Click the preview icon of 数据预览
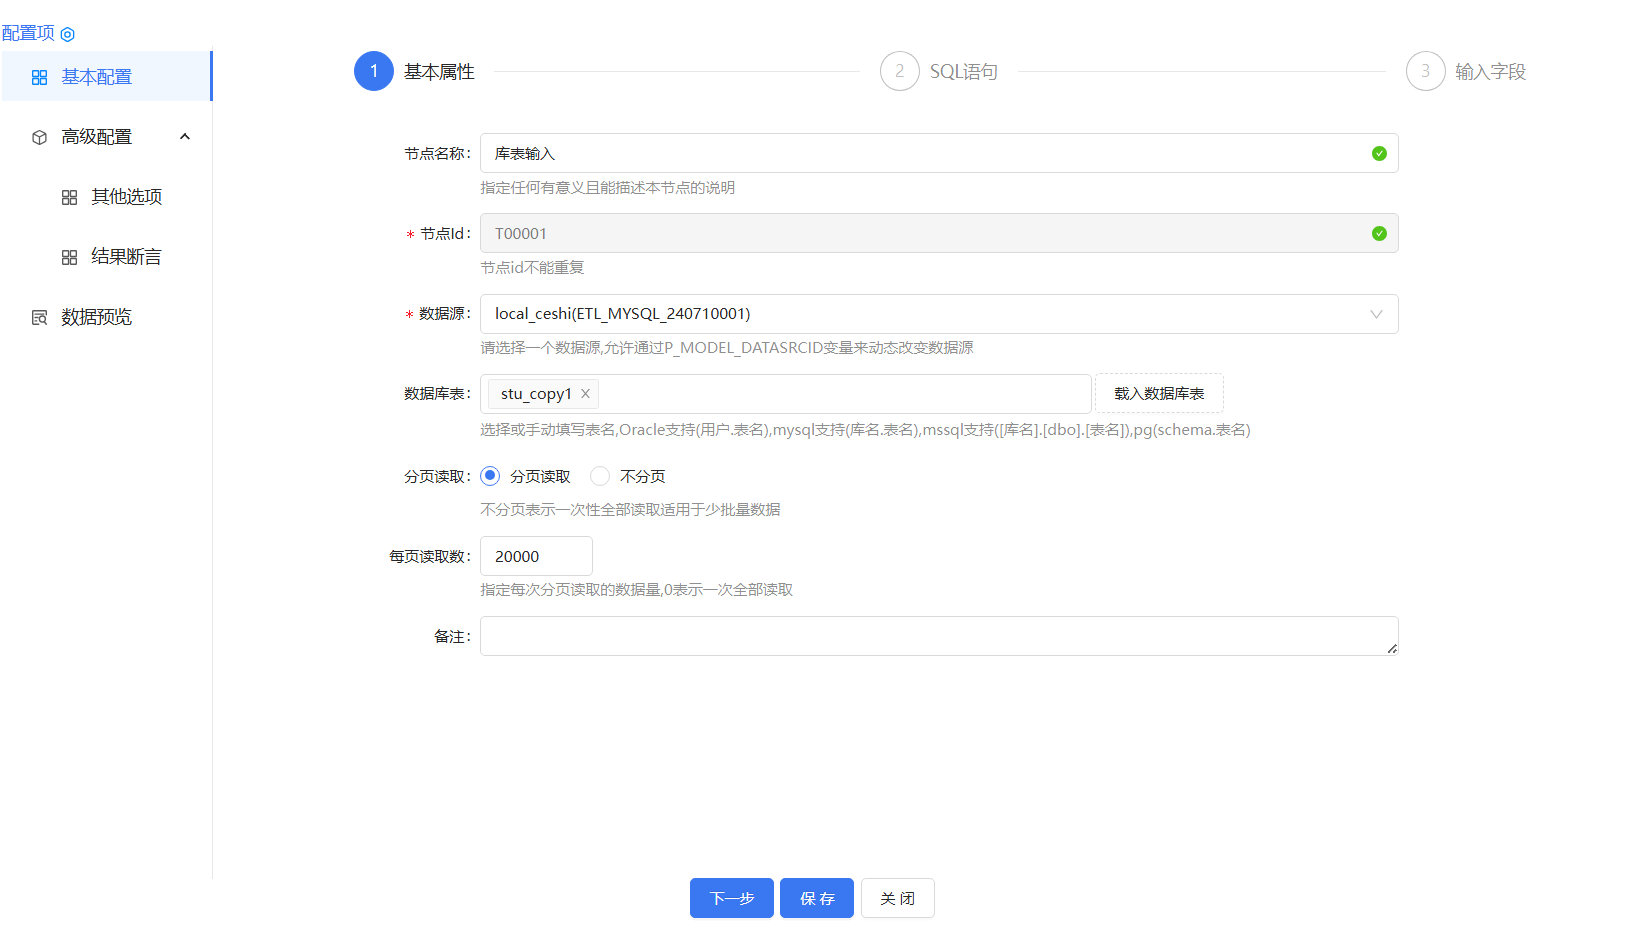The height and width of the screenshot is (936, 1635). 40,318
